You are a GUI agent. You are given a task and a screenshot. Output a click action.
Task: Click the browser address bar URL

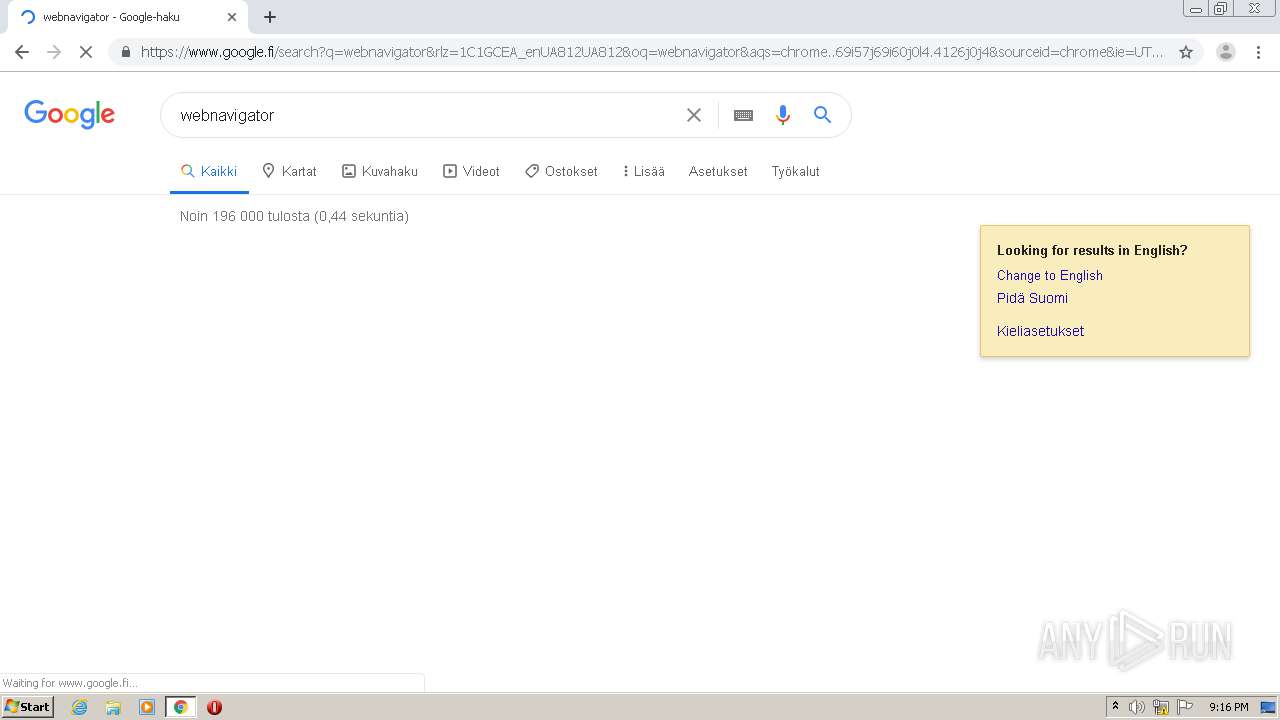(x=652, y=52)
